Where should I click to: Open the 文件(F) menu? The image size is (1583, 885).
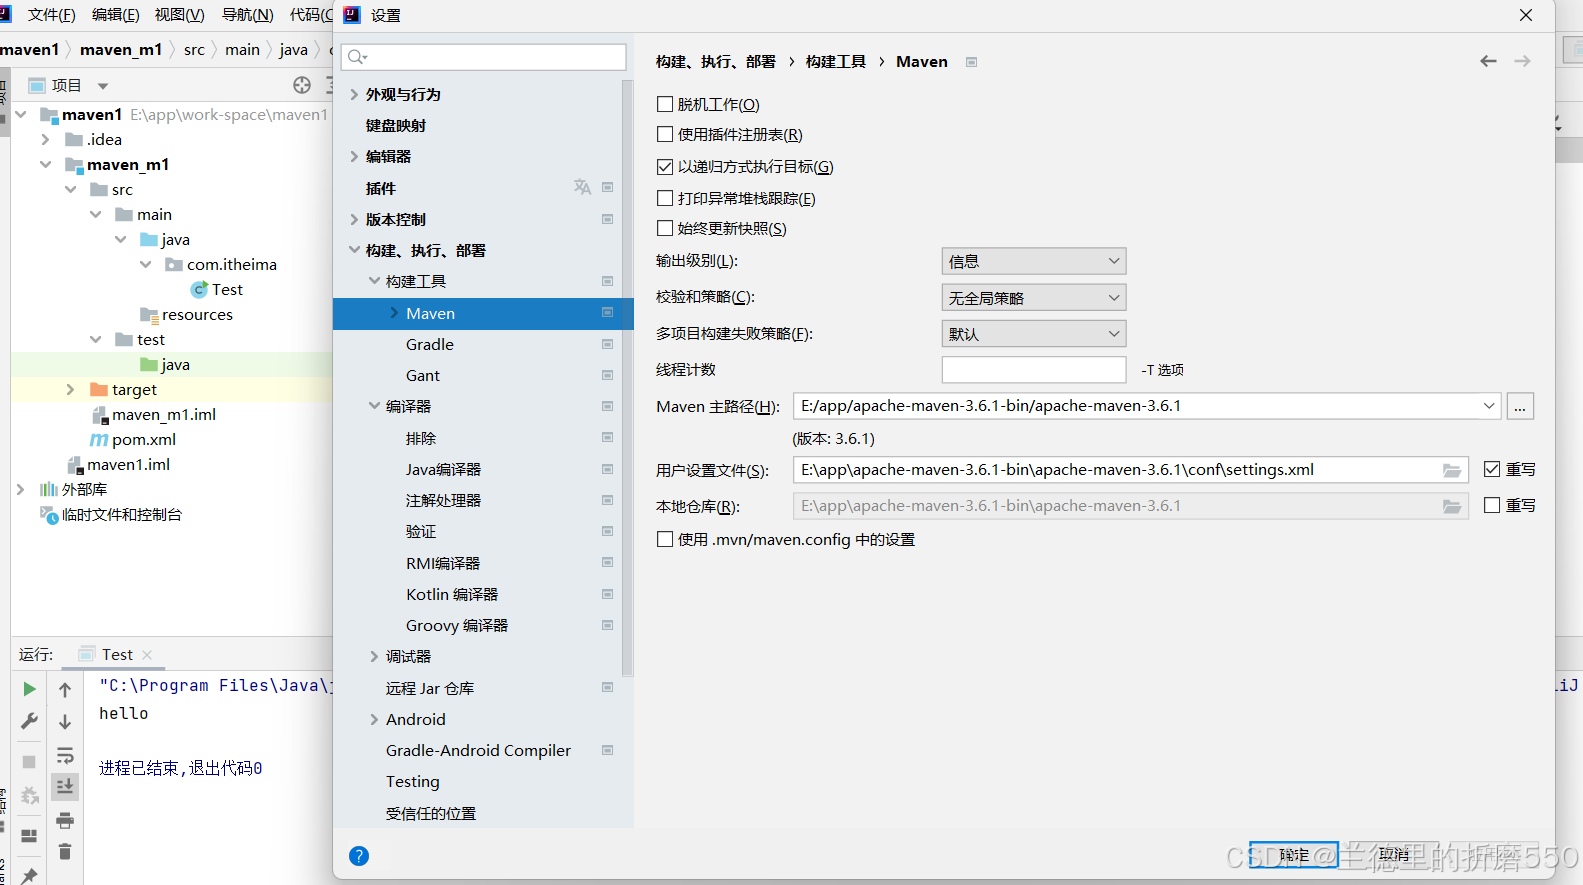[51, 15]
